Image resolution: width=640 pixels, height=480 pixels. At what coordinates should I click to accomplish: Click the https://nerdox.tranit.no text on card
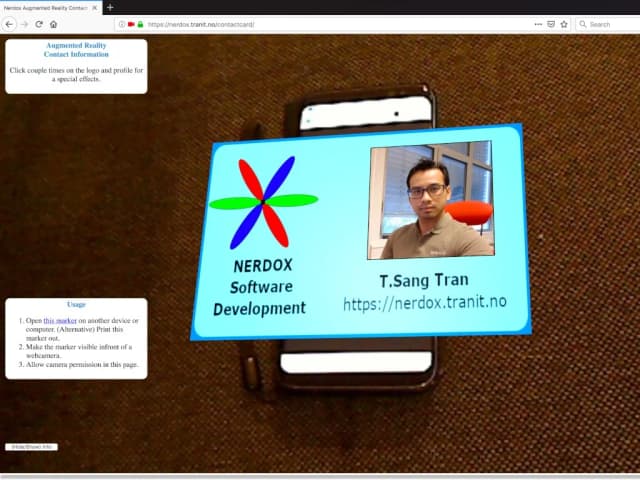click(x=425, y=303)
